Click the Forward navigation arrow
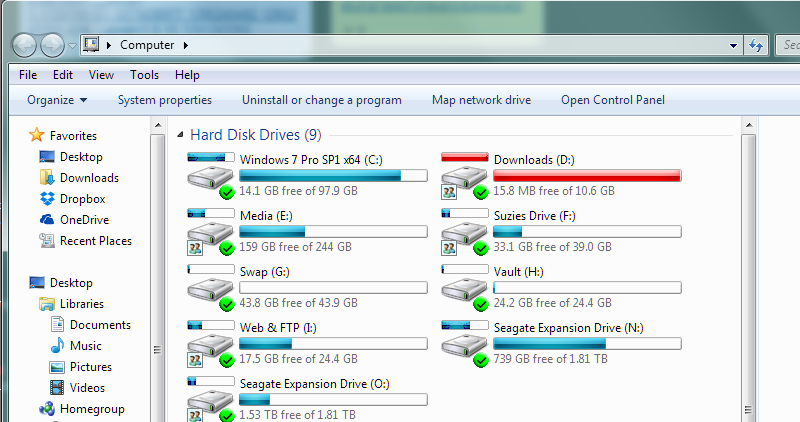The width and height of the screenshot is (800, 422). click(52, 45)
